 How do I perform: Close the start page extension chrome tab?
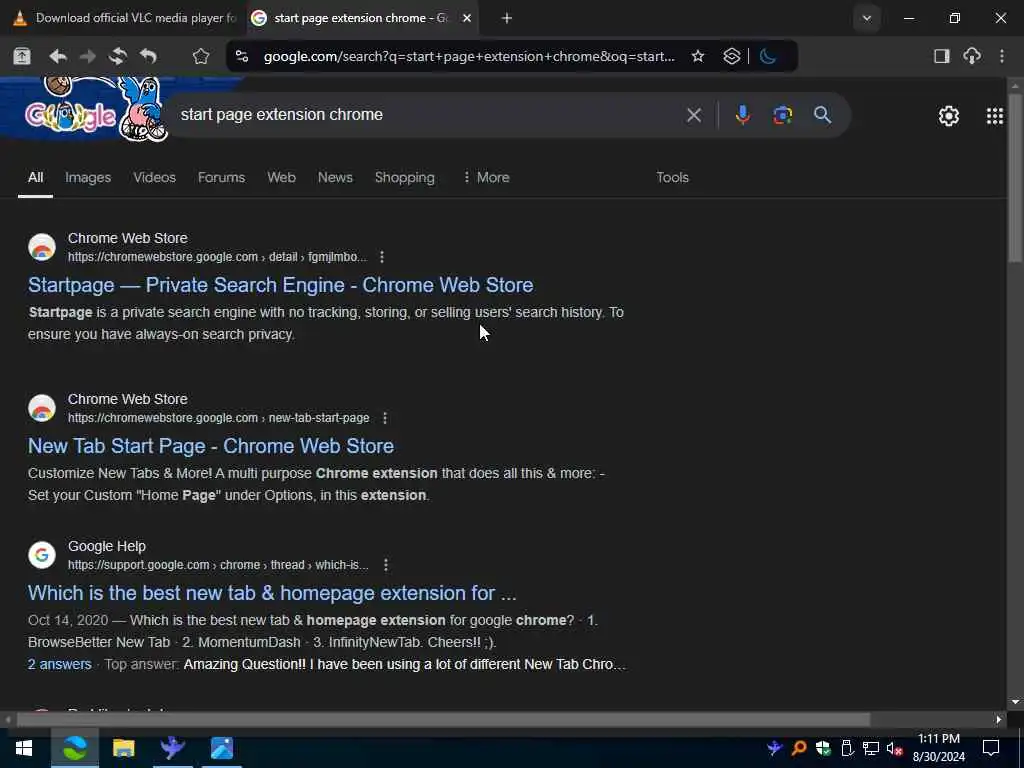coord(467,18)
